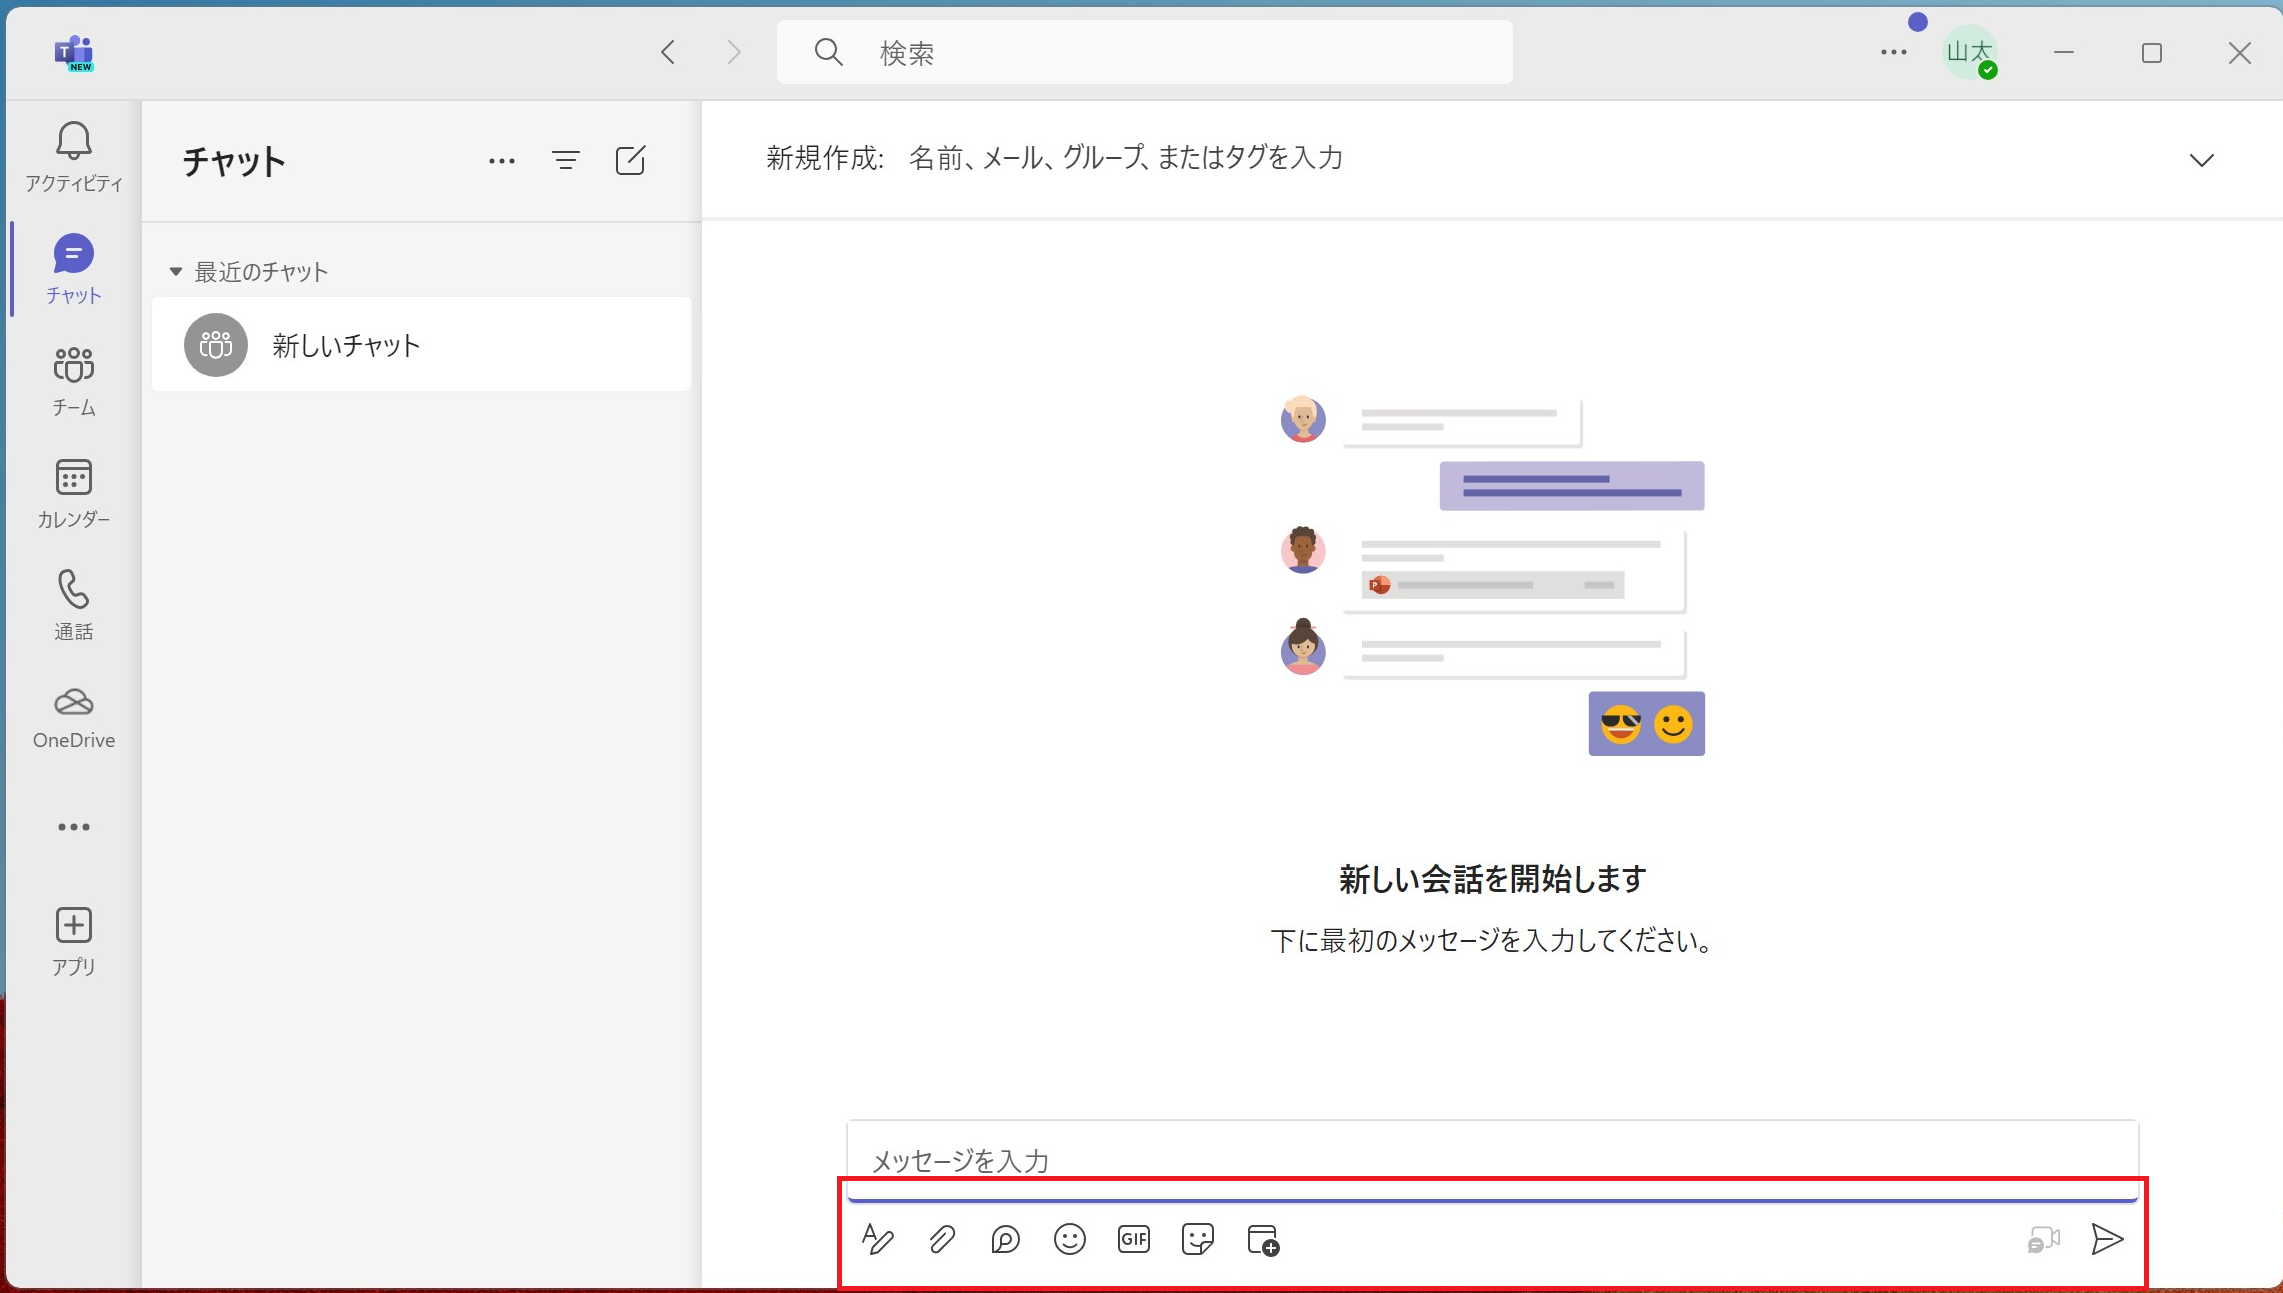This screenshot has width=2283, height=1293.
Task: Click the video clip record icon
Action: click(x=2044, y=1240)
